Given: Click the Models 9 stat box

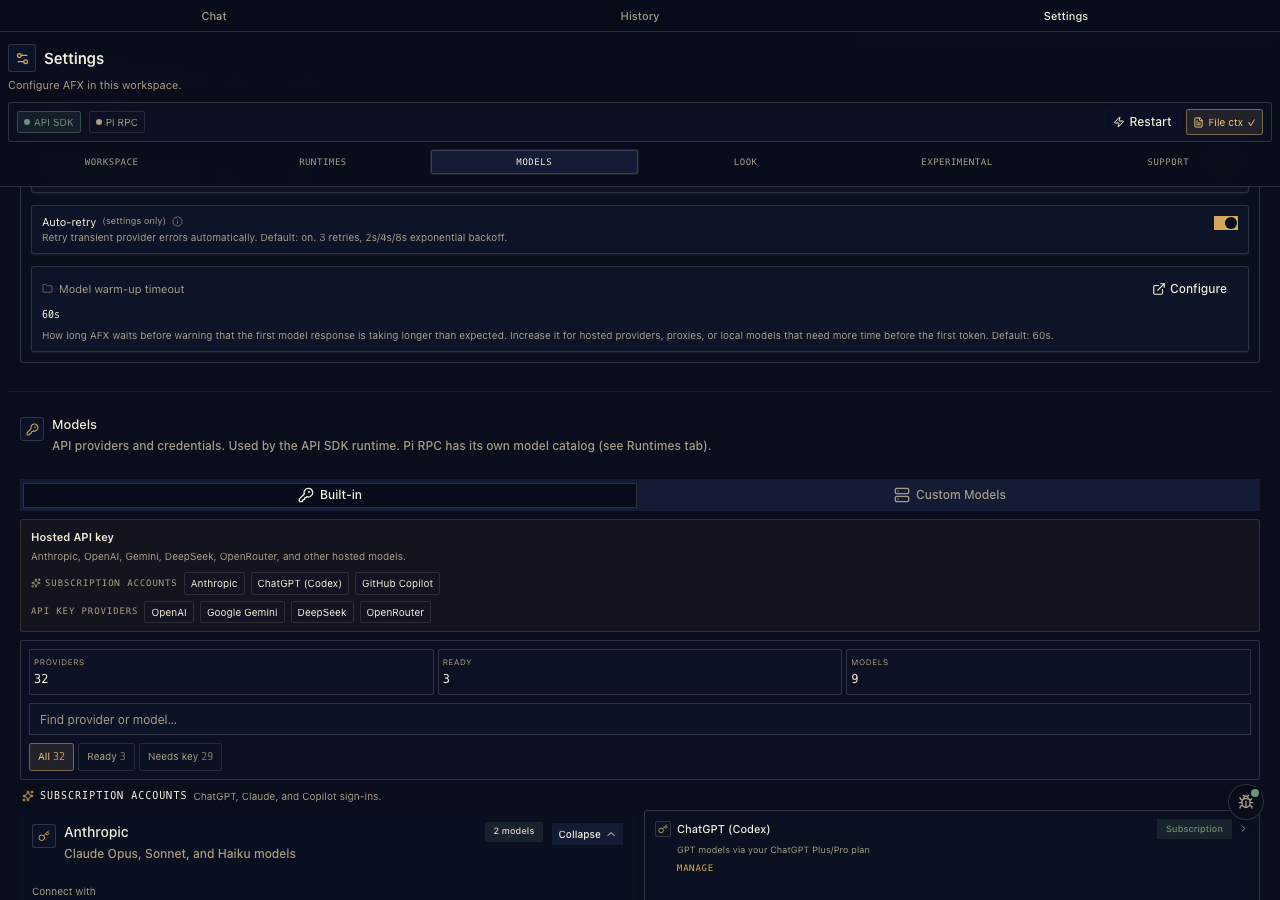Looking at the screenshot, I should 1048,672.
